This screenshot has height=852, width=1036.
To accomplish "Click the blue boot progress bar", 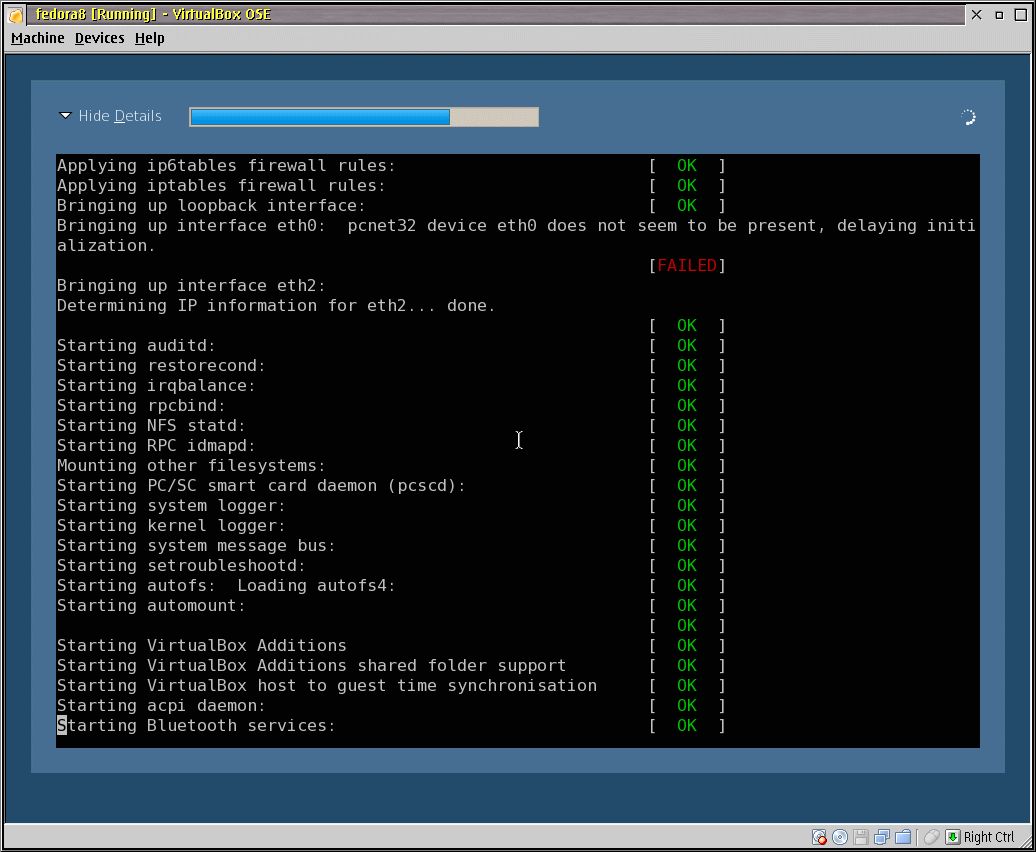I will 363,117.
